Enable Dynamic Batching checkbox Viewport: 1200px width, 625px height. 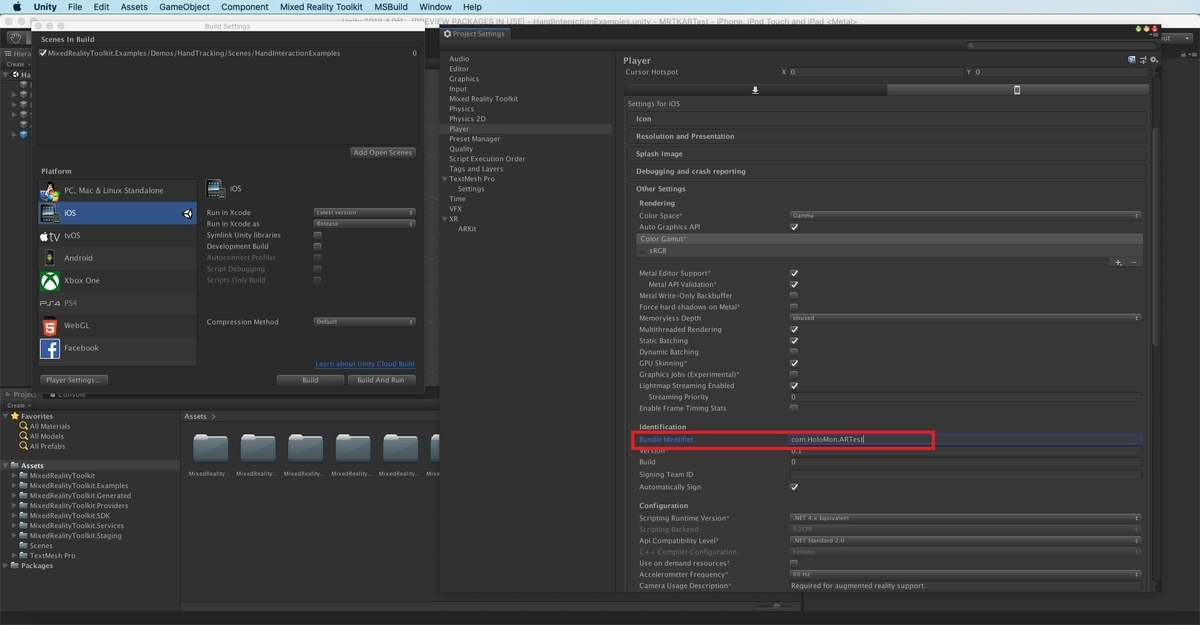point(794,352)
